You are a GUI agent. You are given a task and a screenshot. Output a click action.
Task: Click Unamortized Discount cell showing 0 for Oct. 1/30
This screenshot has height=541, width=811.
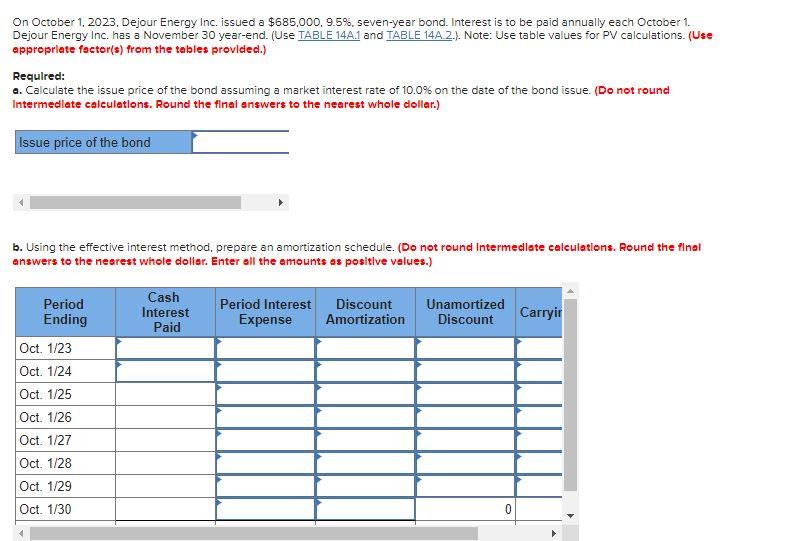pos(465,509)
